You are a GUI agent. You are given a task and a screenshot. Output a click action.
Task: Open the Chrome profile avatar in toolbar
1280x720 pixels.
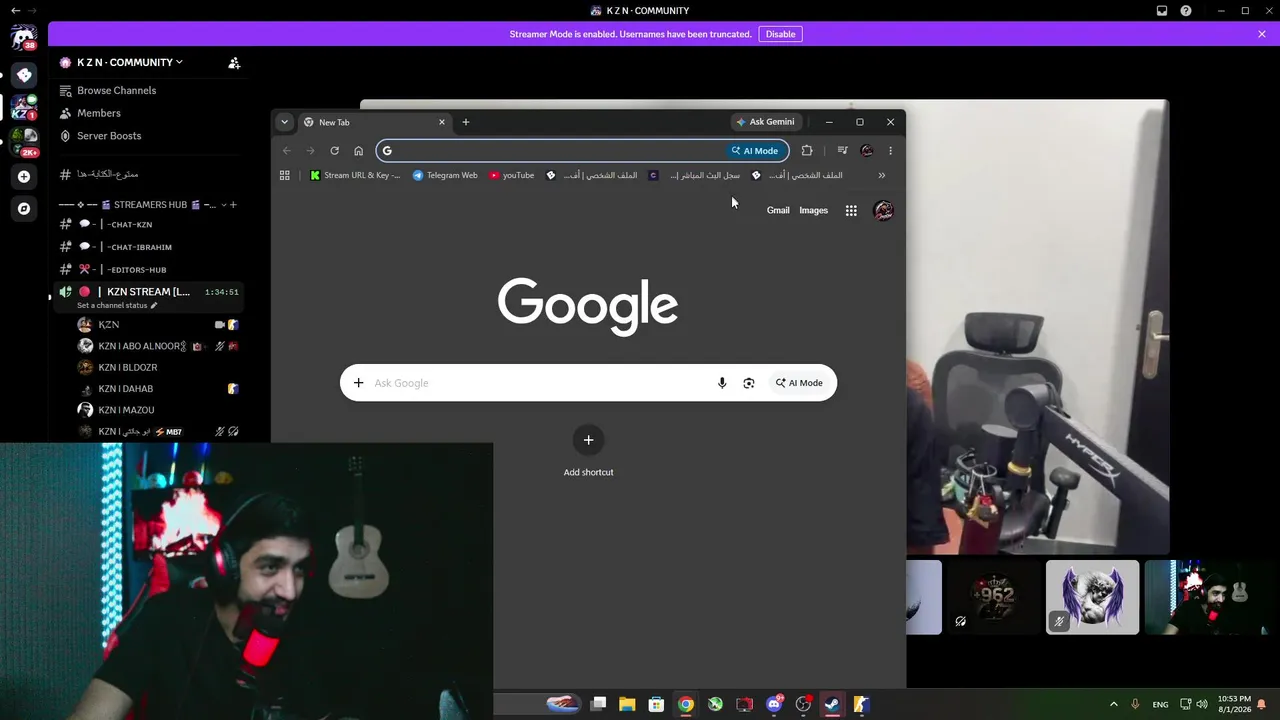pyautogui.click(x=867, y=151)
